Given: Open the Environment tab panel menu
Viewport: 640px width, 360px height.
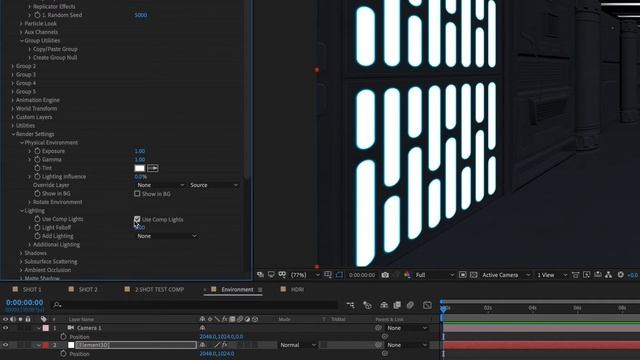Looking at the screenshot, I should pyautogui.click(x=260, y=290).
